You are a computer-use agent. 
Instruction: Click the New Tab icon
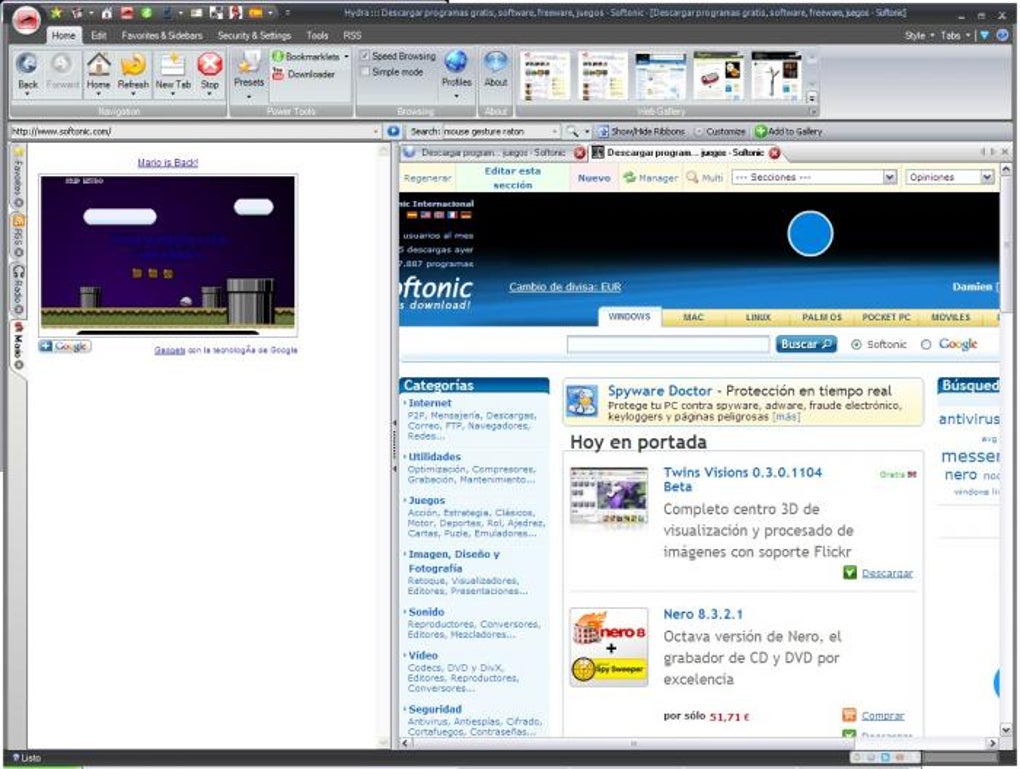[x=172, y=64]
